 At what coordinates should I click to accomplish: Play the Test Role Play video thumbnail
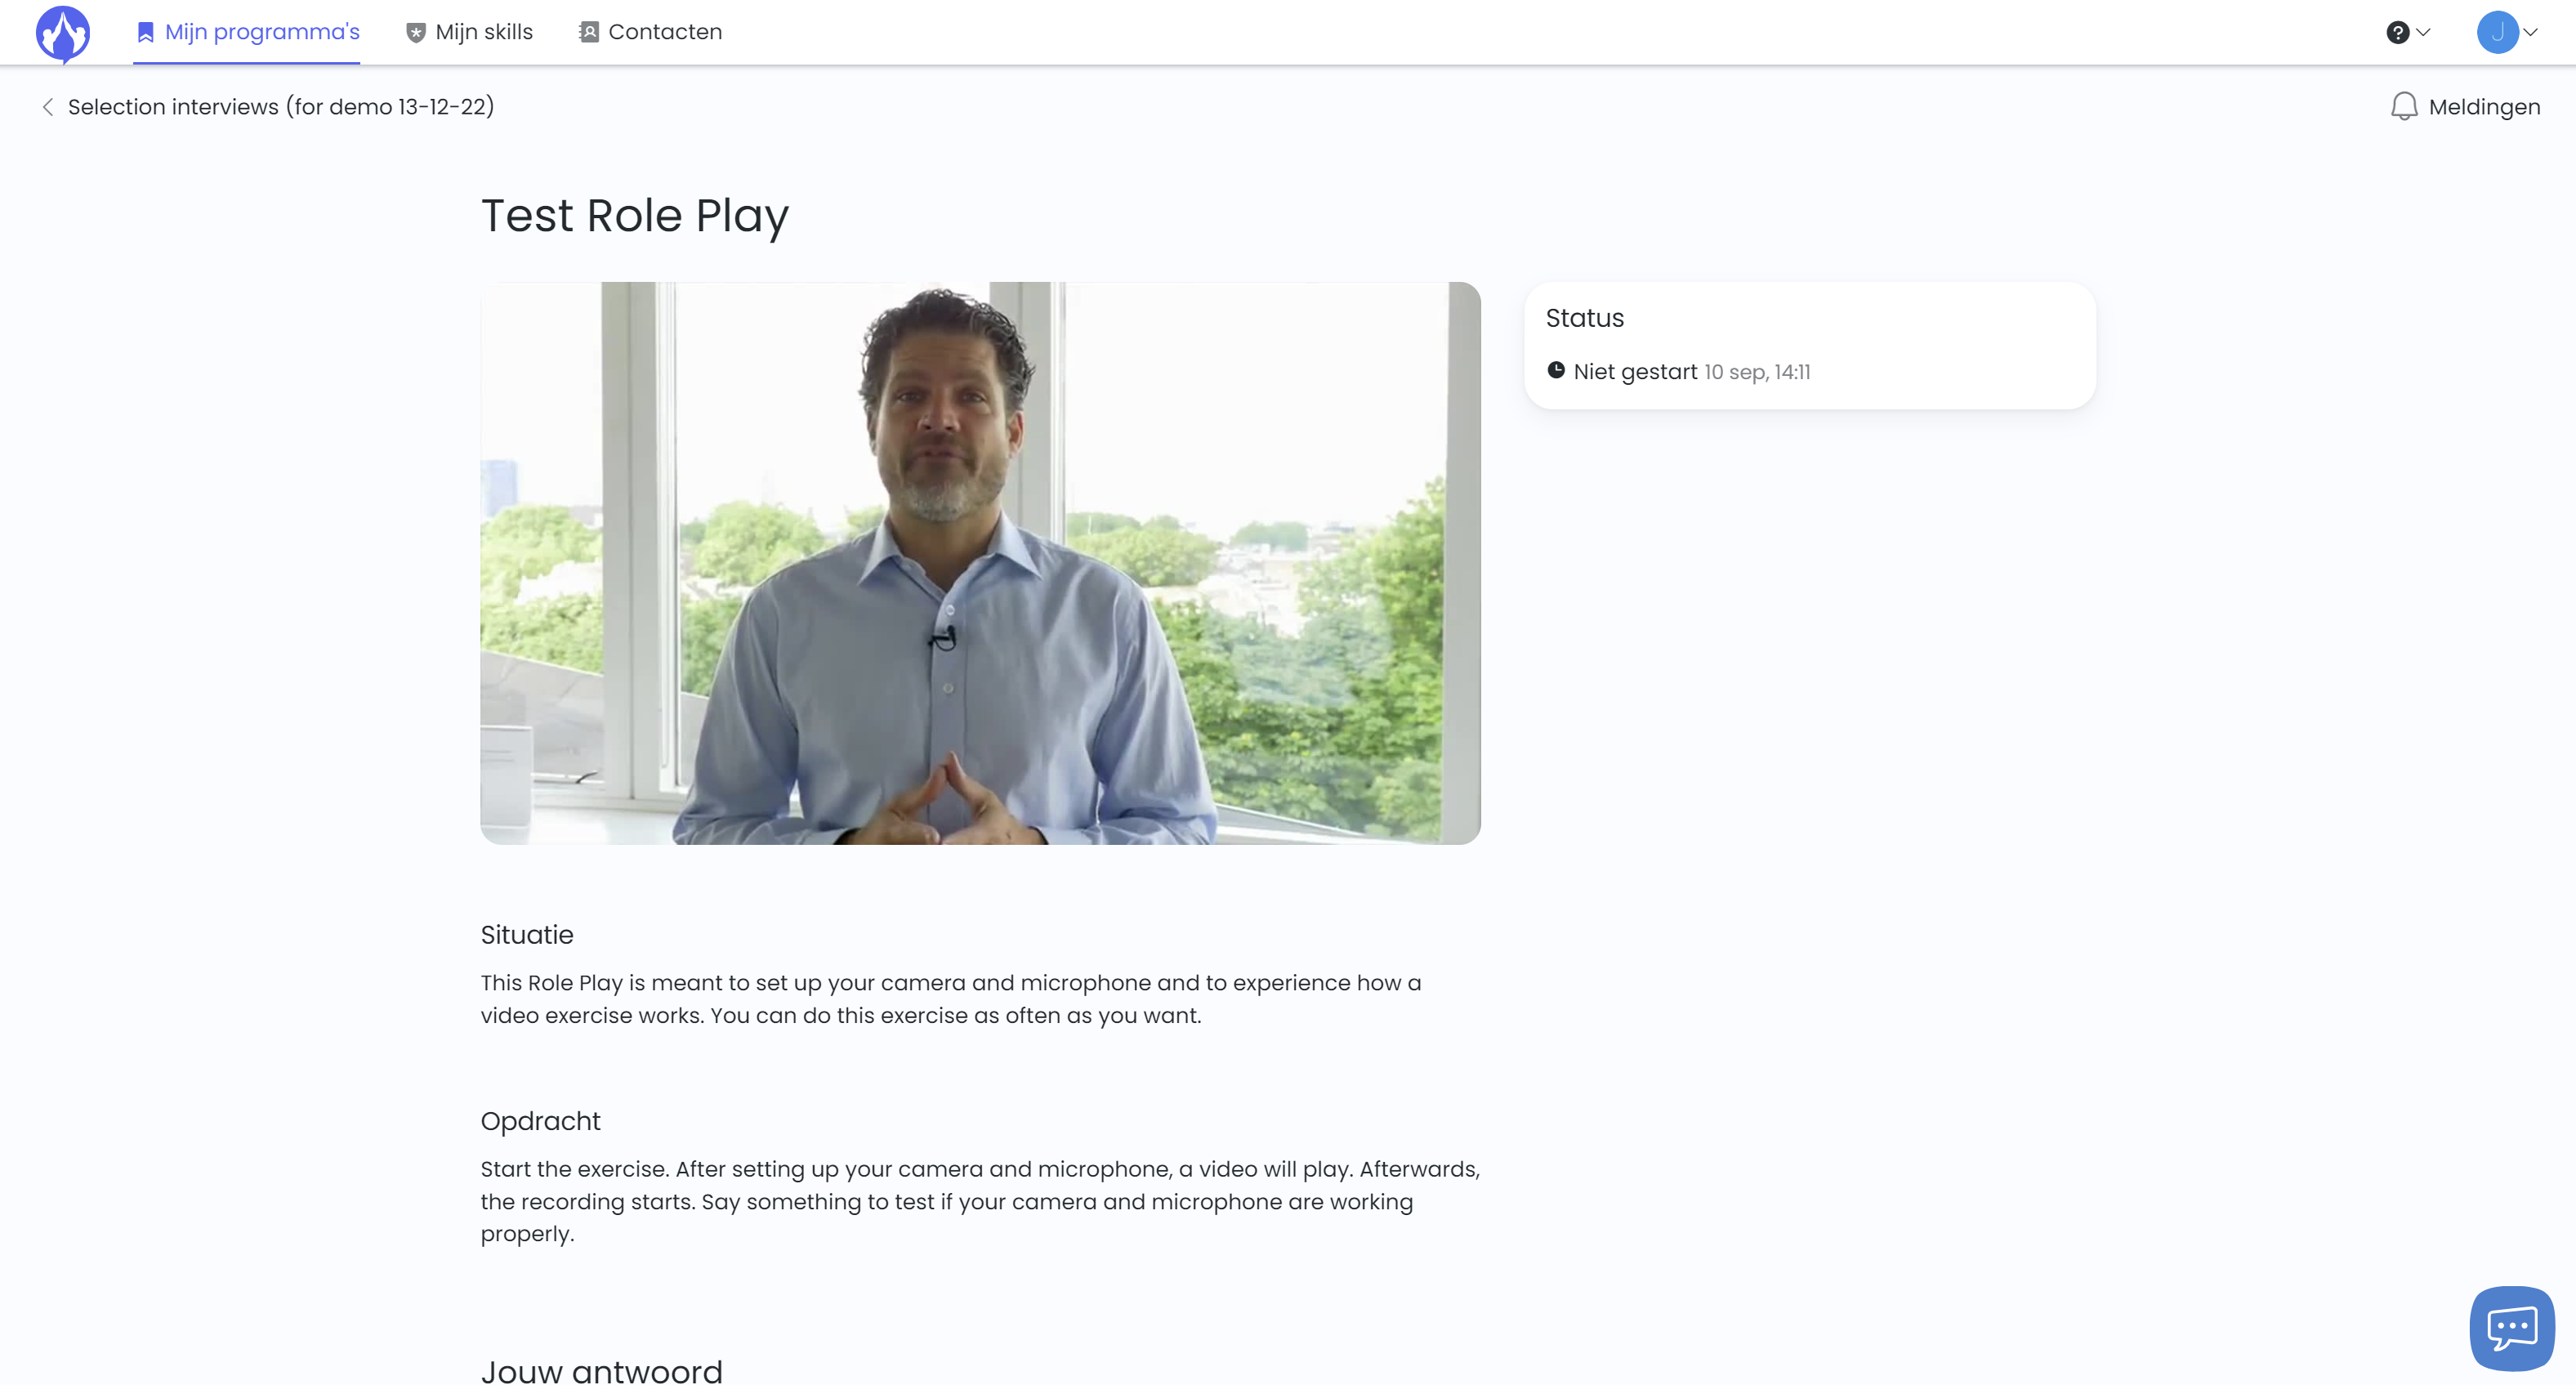pyautogui.click(x=980, y=563)
